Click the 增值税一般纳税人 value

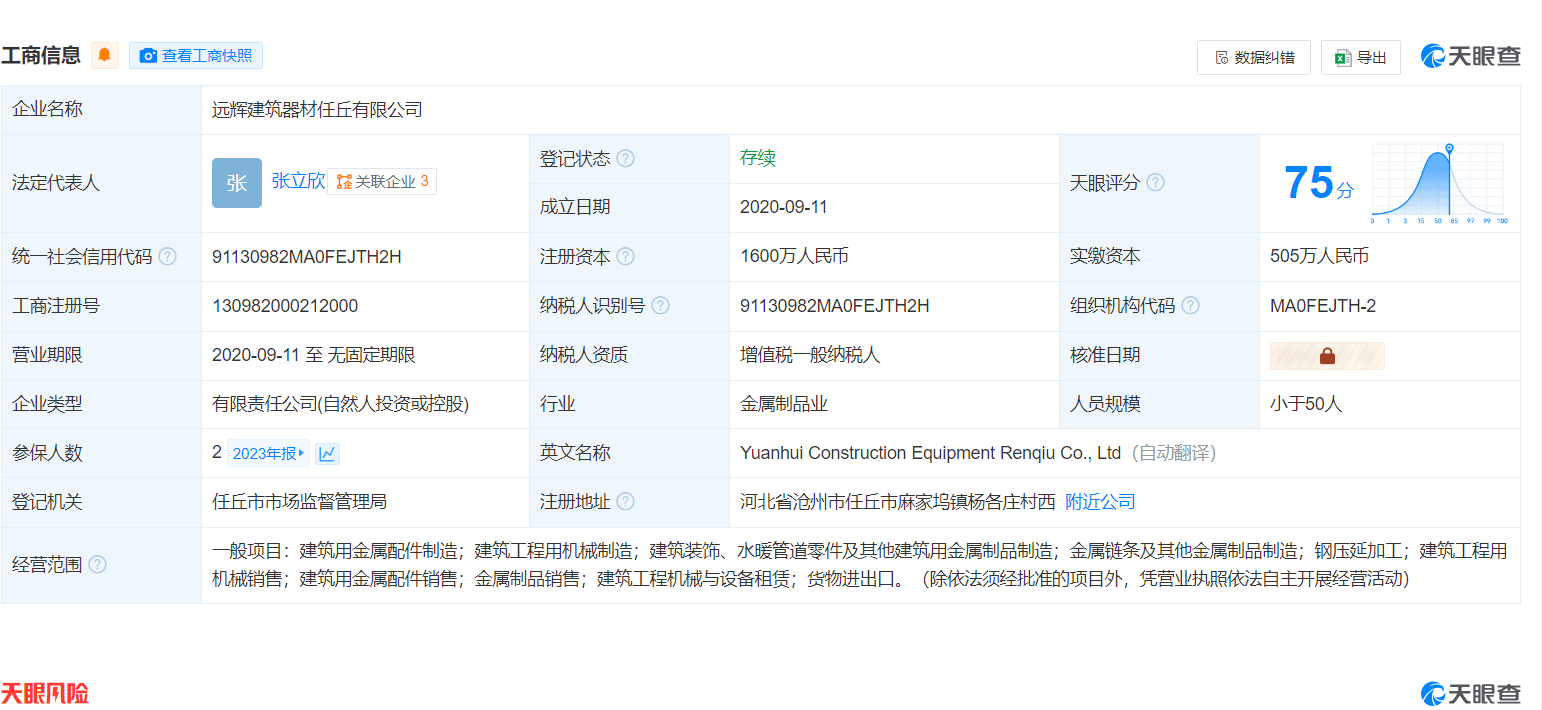[810, 355]
